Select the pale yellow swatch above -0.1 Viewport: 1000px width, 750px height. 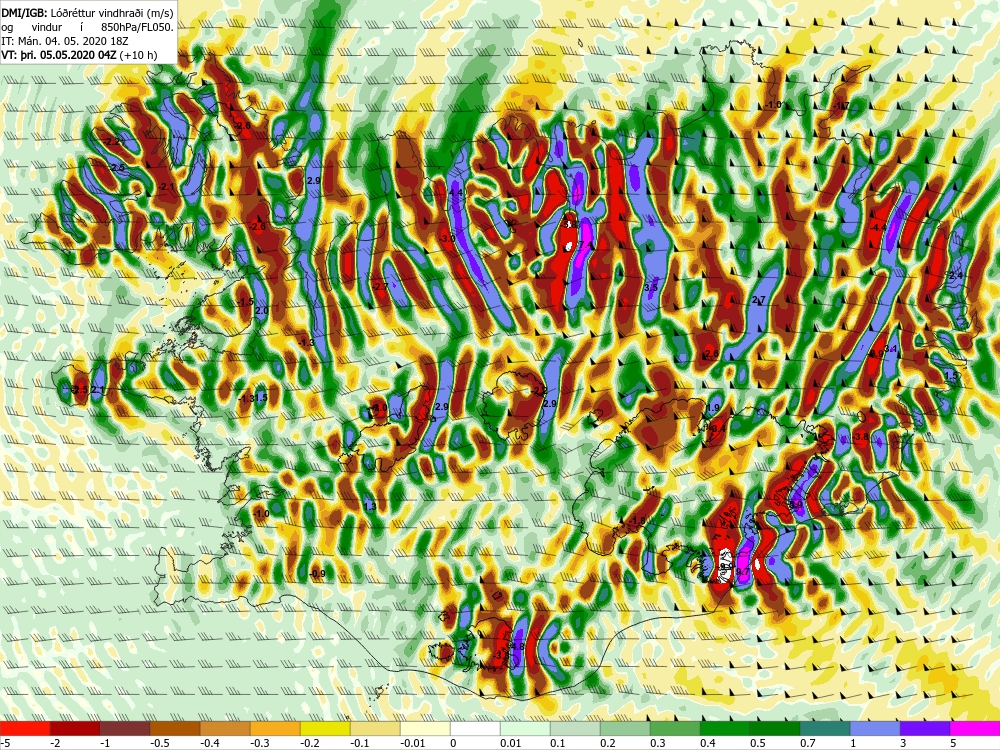click(x=375, y=728)
